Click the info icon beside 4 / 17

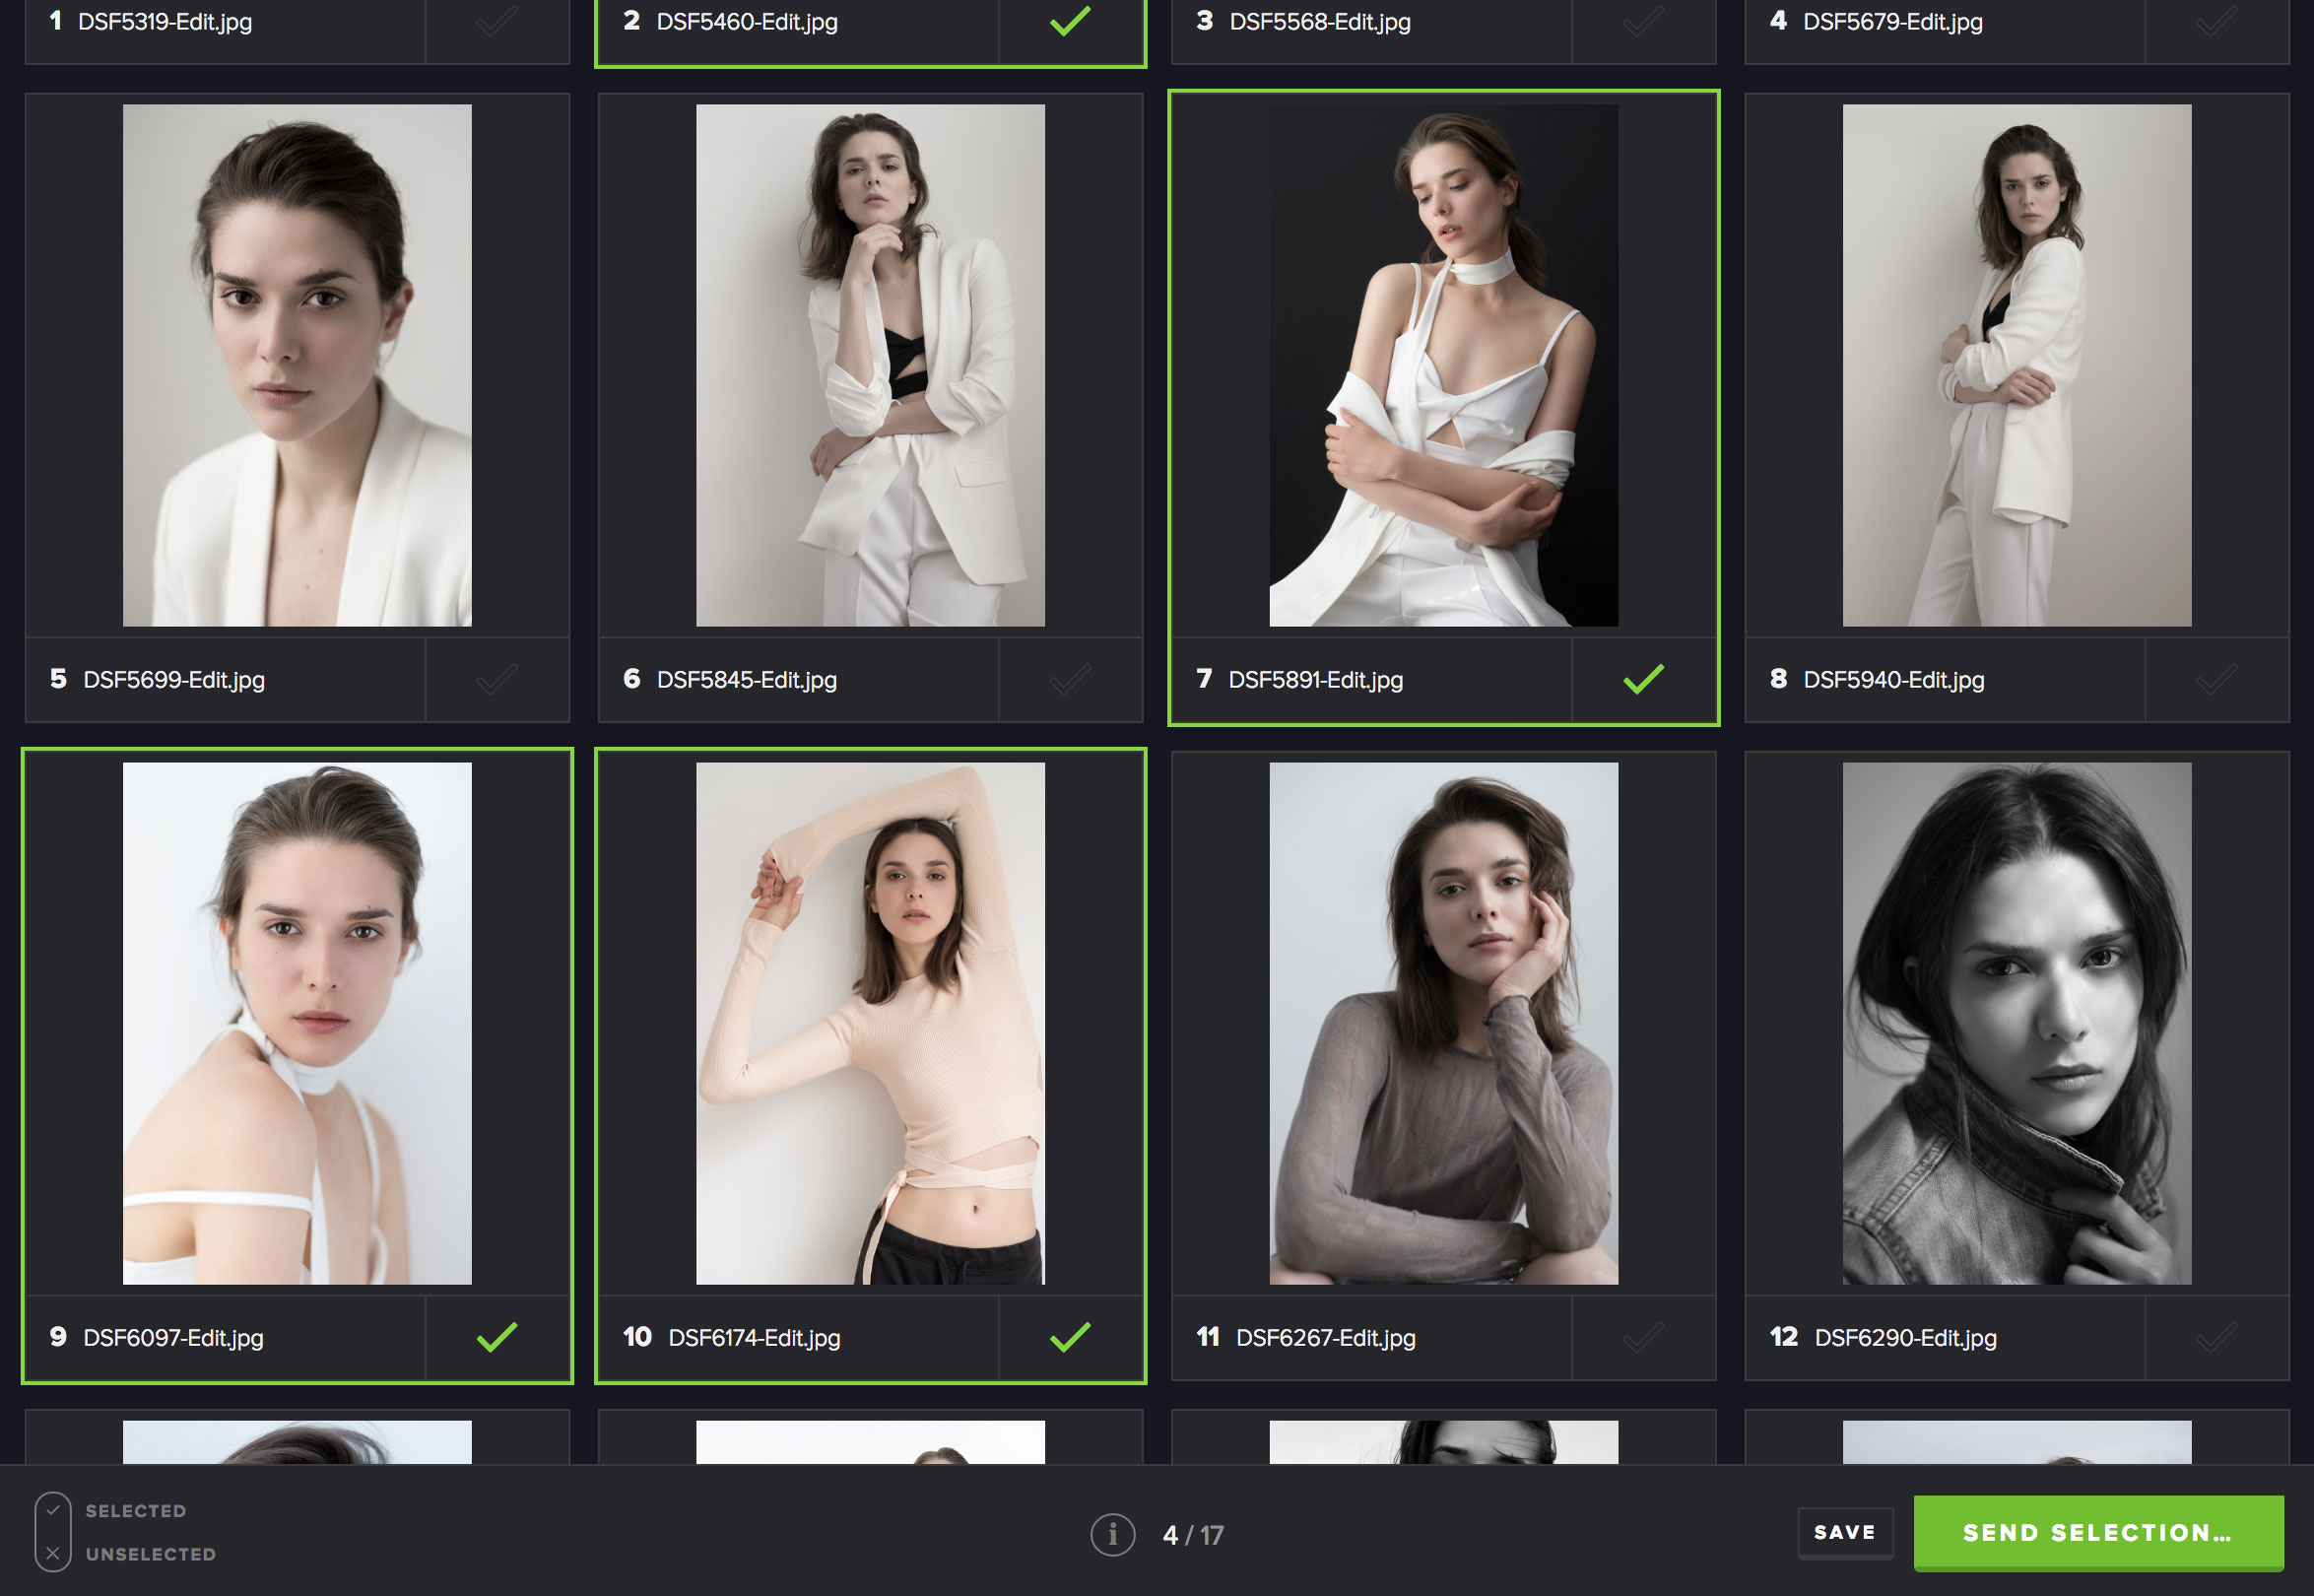pos(1113,1534)
